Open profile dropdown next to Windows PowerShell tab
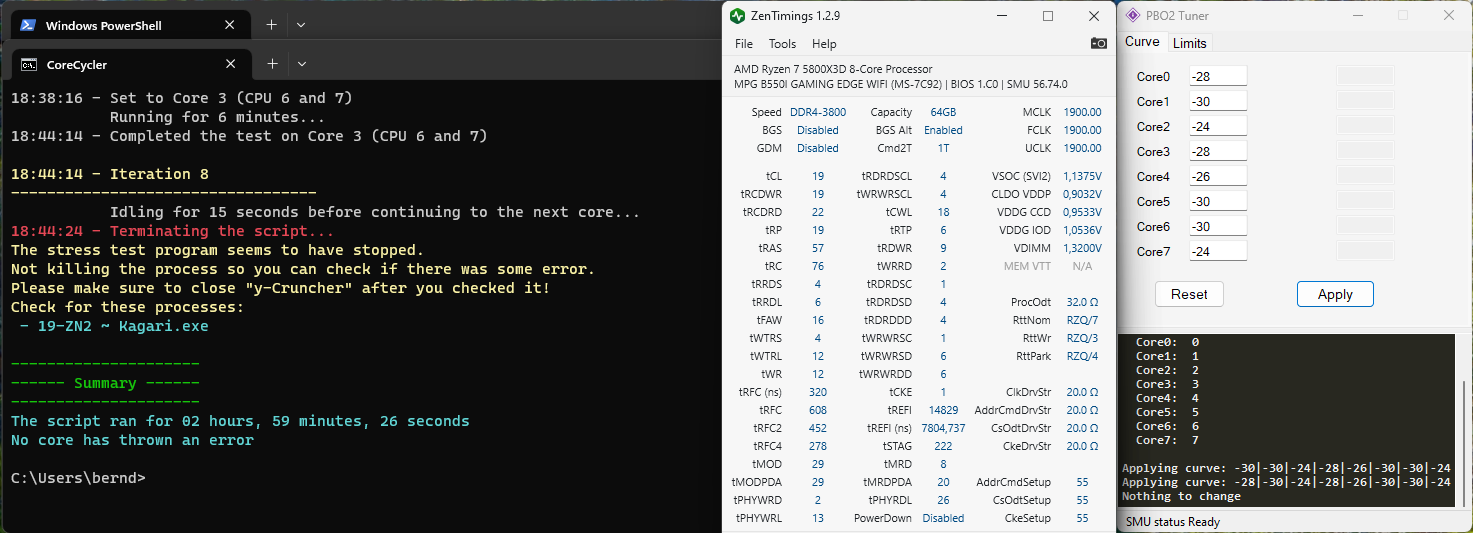1473x533 pixels. click(x=301, y=25)
